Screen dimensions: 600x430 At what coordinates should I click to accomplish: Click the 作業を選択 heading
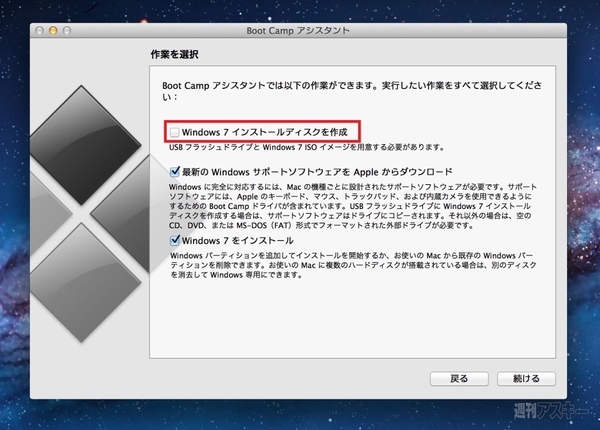coord(174,54)
